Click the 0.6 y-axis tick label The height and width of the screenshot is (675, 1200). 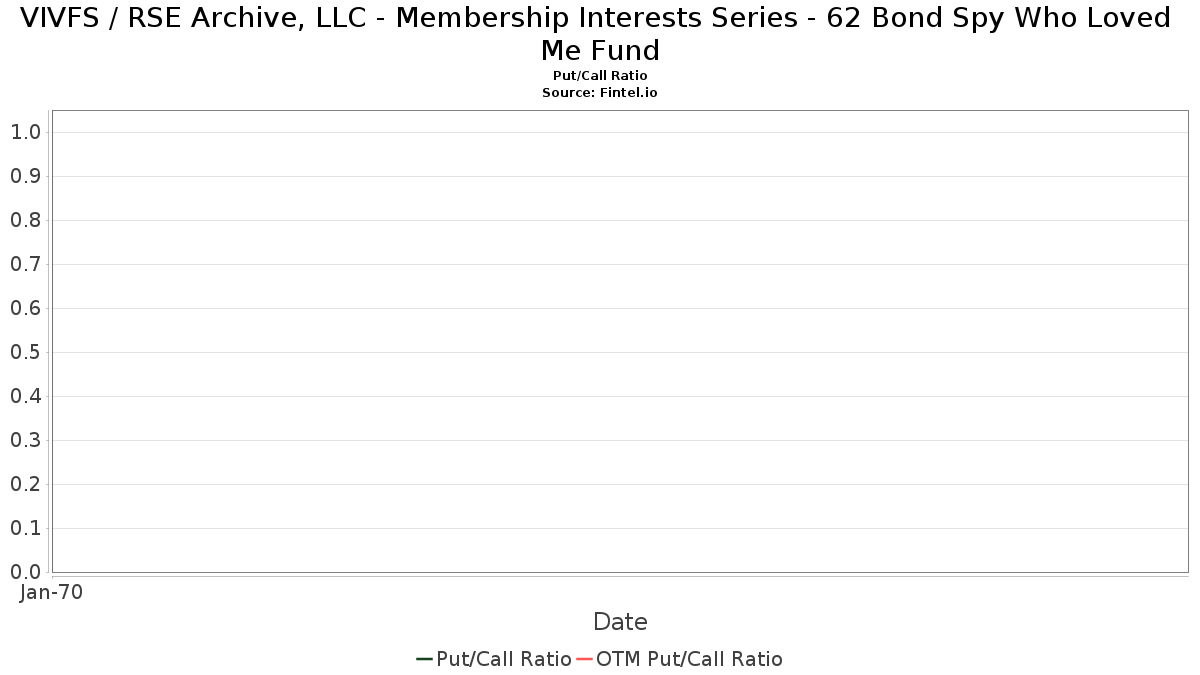pyautogui.click(x=25, y=308)
